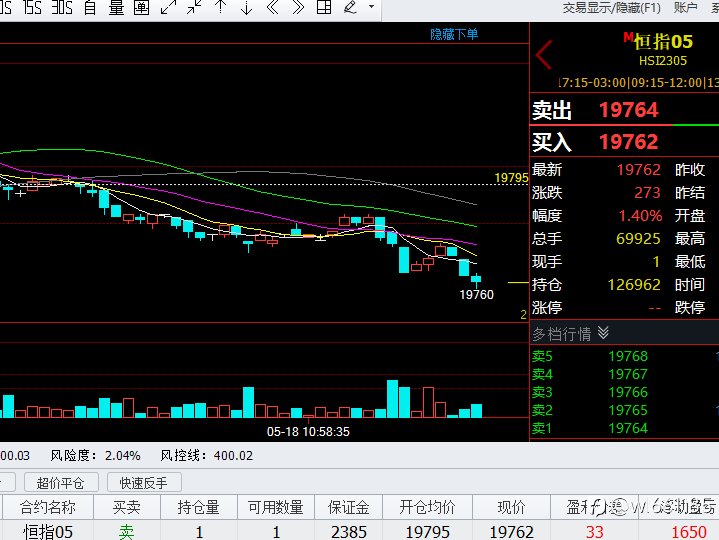Click the 风控线 400.02 status text

pos(207,456)
